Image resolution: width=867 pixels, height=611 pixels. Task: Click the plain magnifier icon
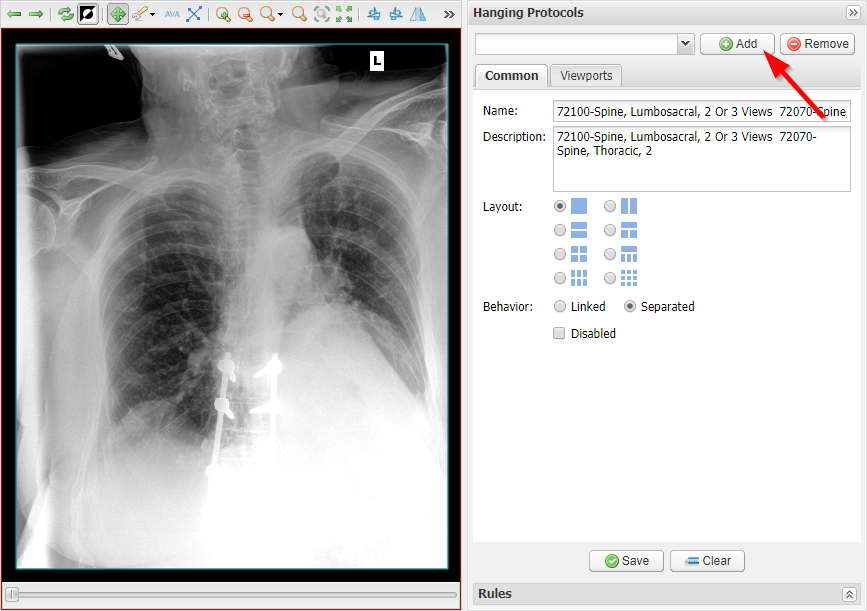[299, 14]
